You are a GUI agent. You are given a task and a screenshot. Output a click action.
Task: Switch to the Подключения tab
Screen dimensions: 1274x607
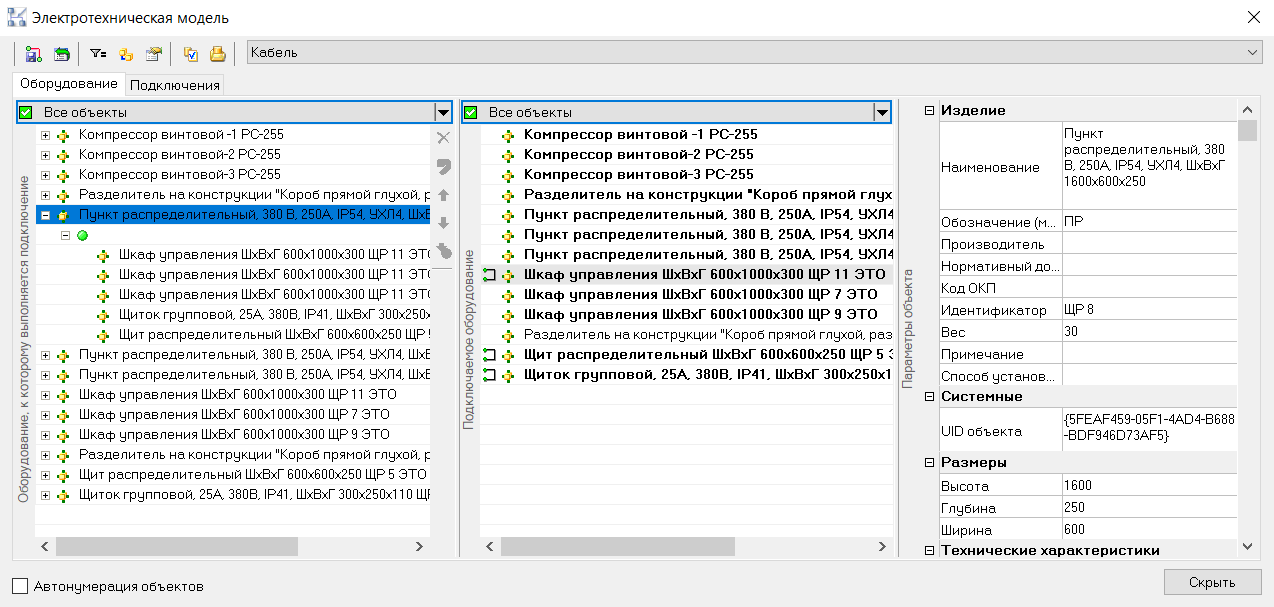pos(175,85)
